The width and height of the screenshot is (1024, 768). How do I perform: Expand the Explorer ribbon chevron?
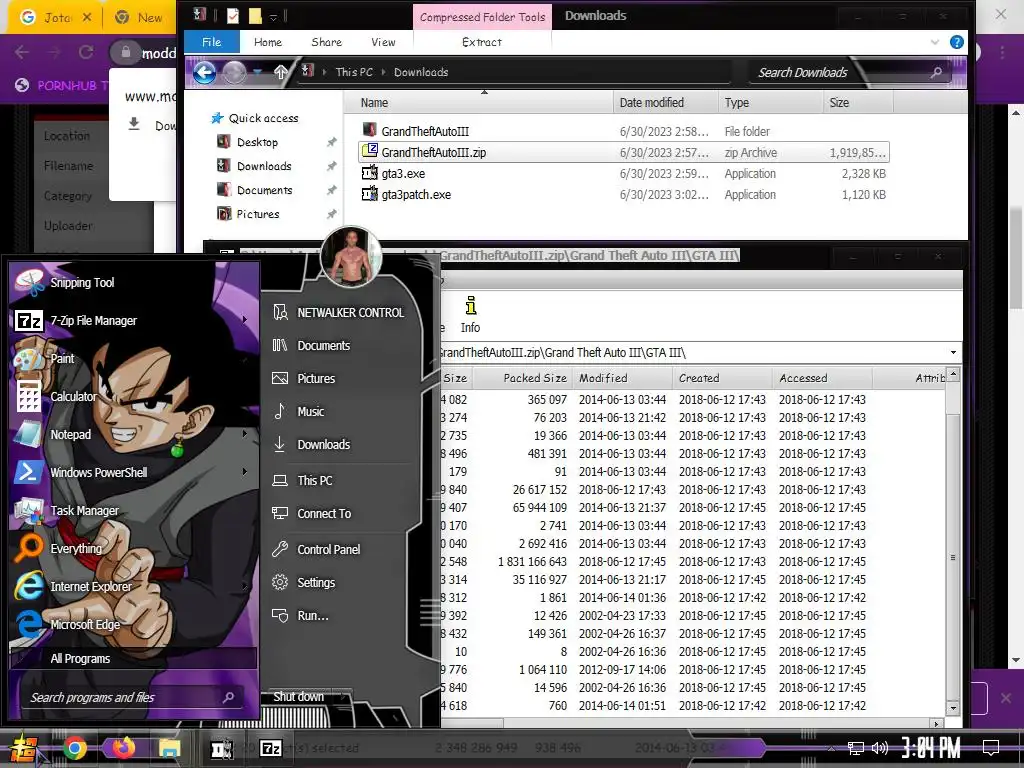[935, 42]
